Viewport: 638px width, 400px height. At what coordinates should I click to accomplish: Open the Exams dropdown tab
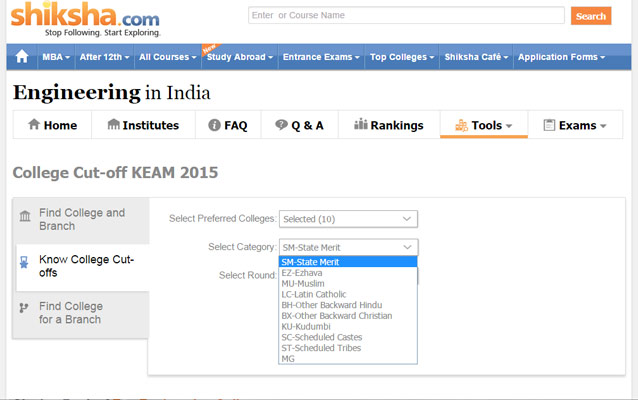click(x=574, y=125)
